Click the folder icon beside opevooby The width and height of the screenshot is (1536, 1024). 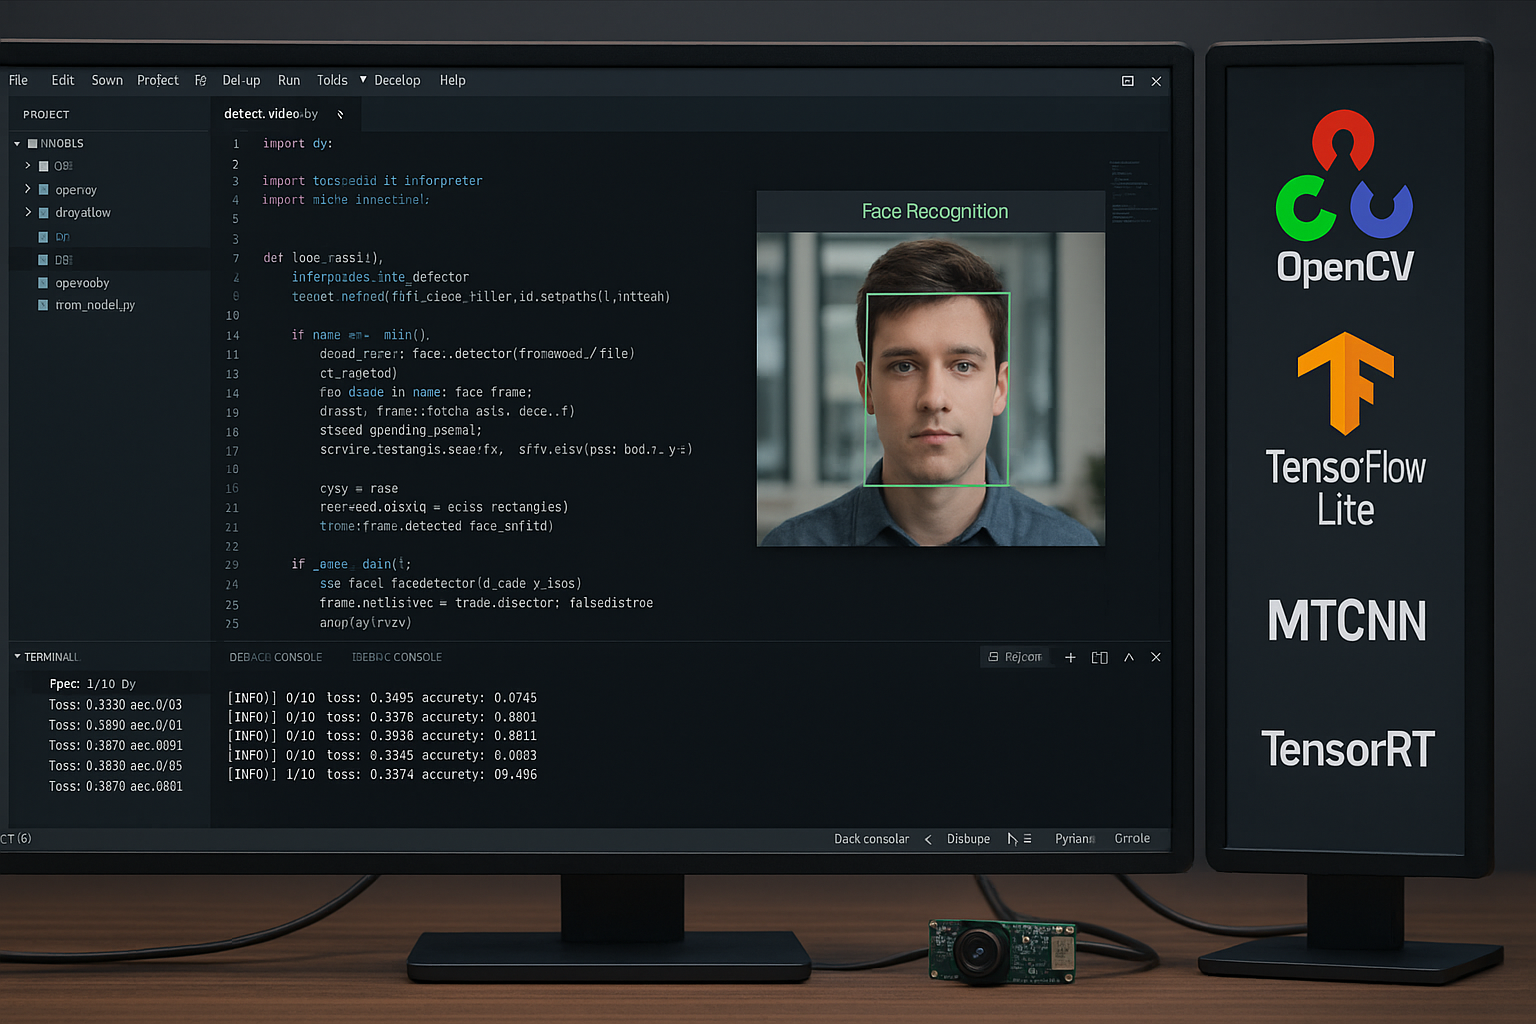coord(43,283)
